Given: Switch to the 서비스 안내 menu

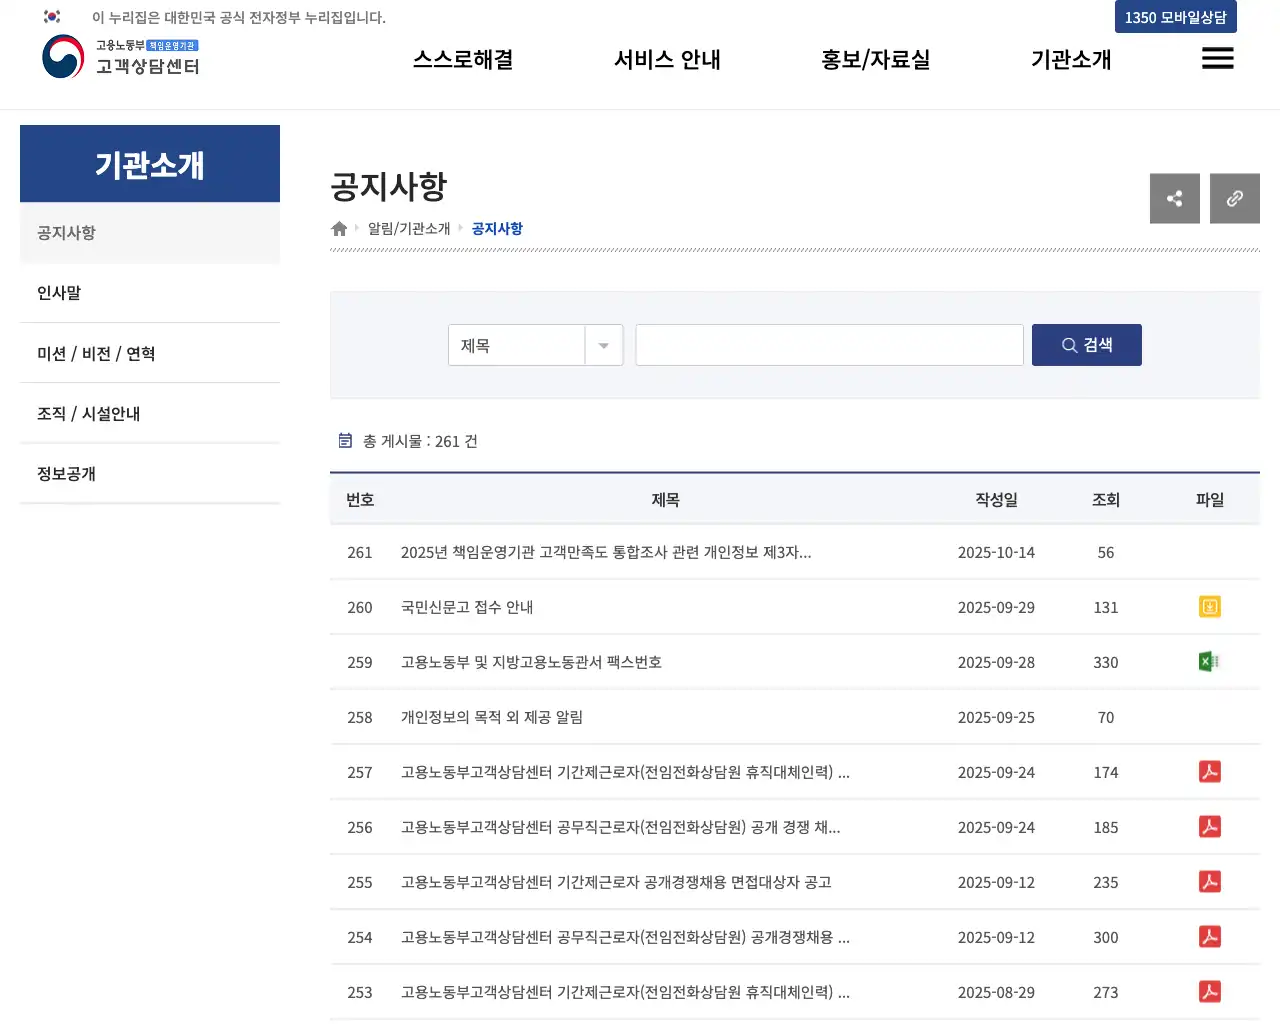Looking at the screenshot, I should (x=666, y=59).
